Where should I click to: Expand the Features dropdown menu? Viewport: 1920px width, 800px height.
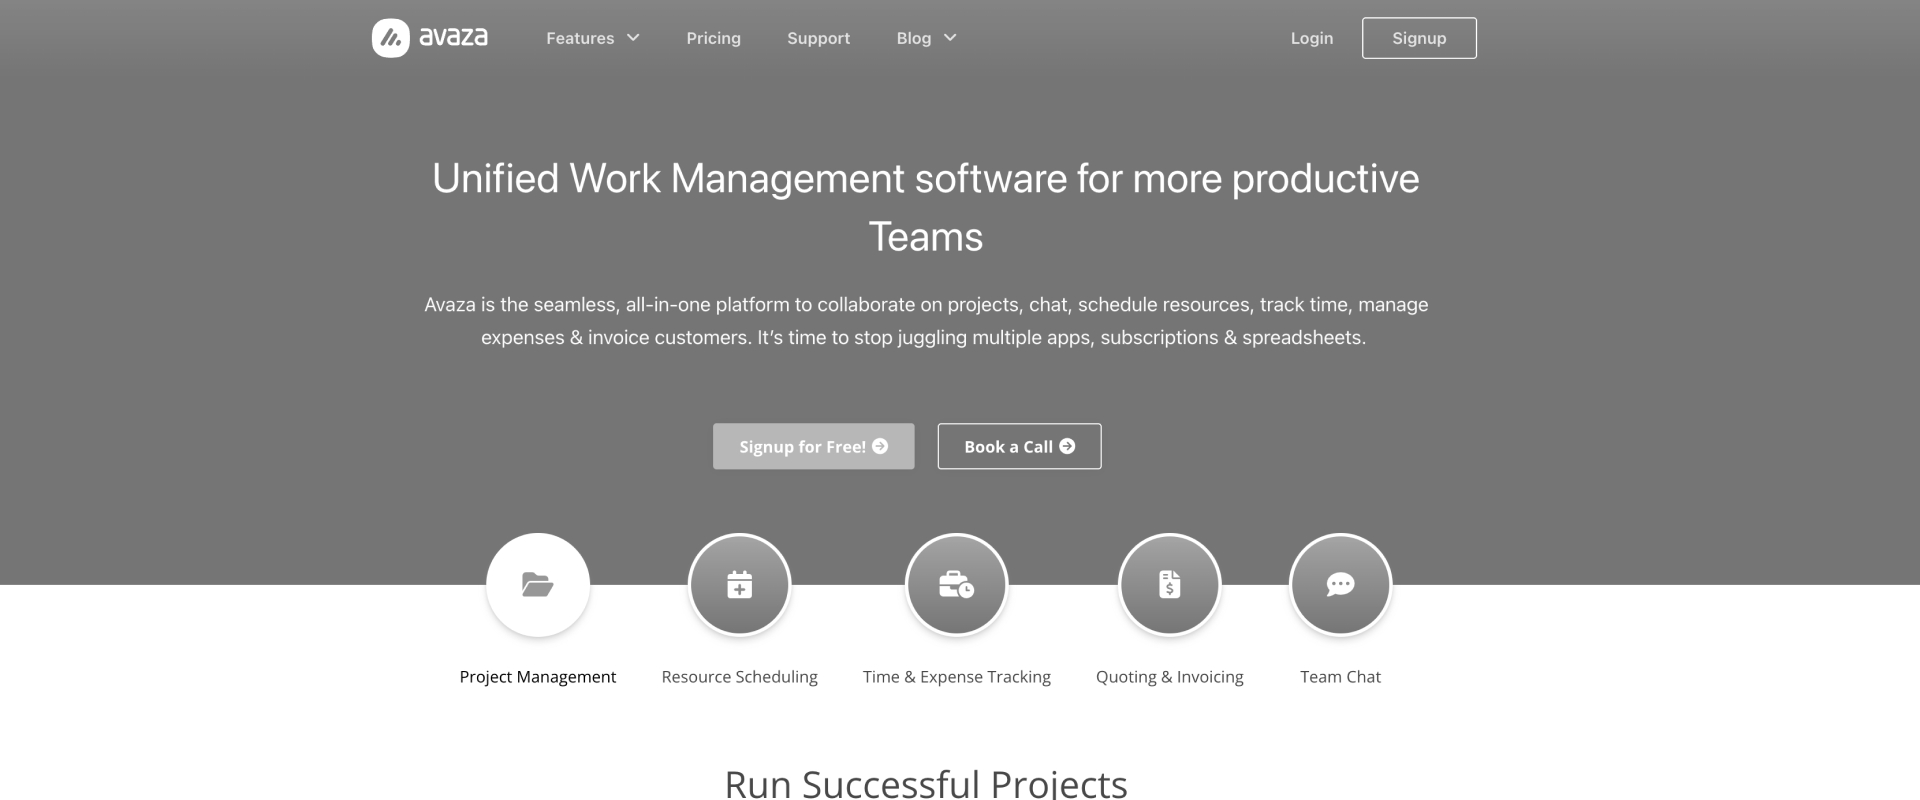593,38
